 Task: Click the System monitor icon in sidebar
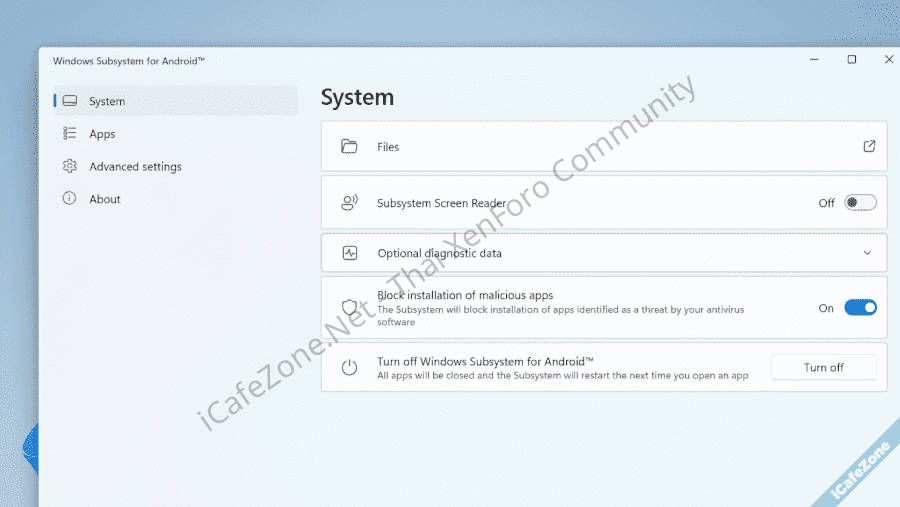coord(69,101)
